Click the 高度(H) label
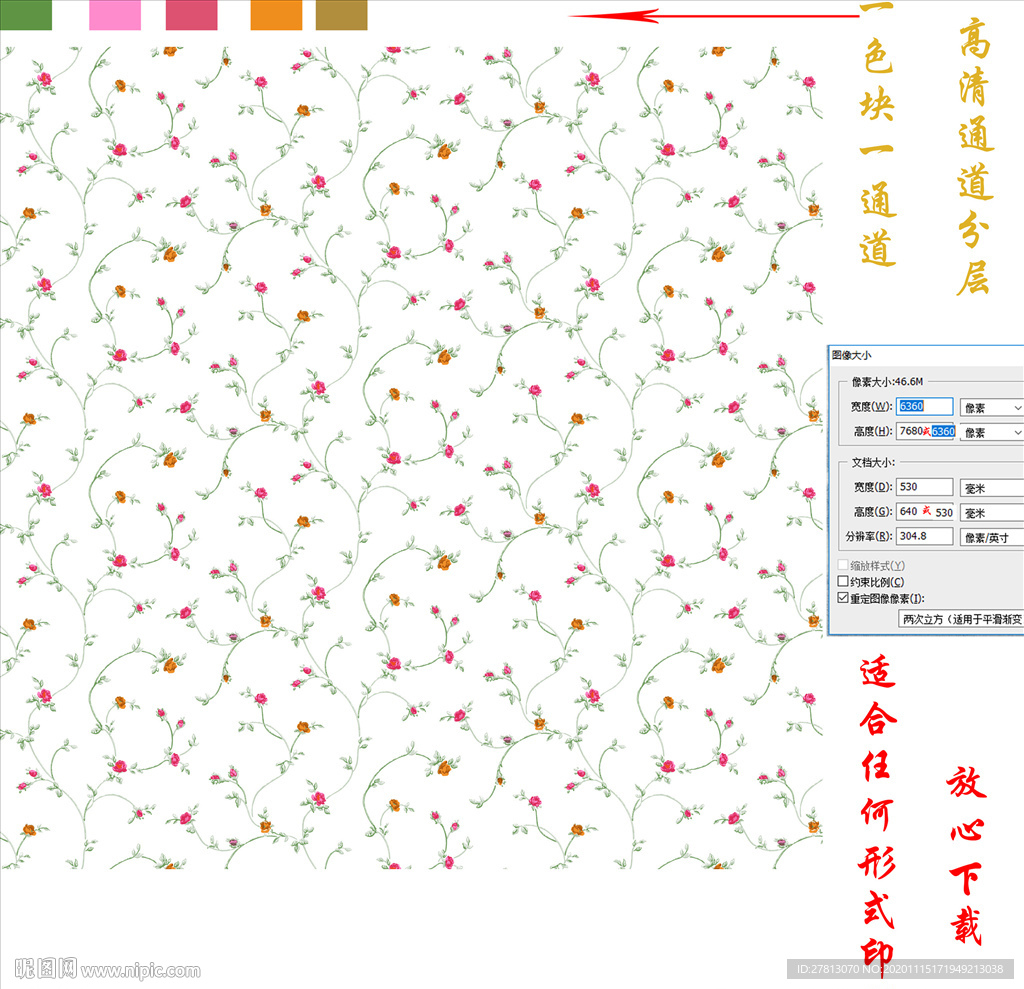This screenshot has height=989, width=1024. 873,431
